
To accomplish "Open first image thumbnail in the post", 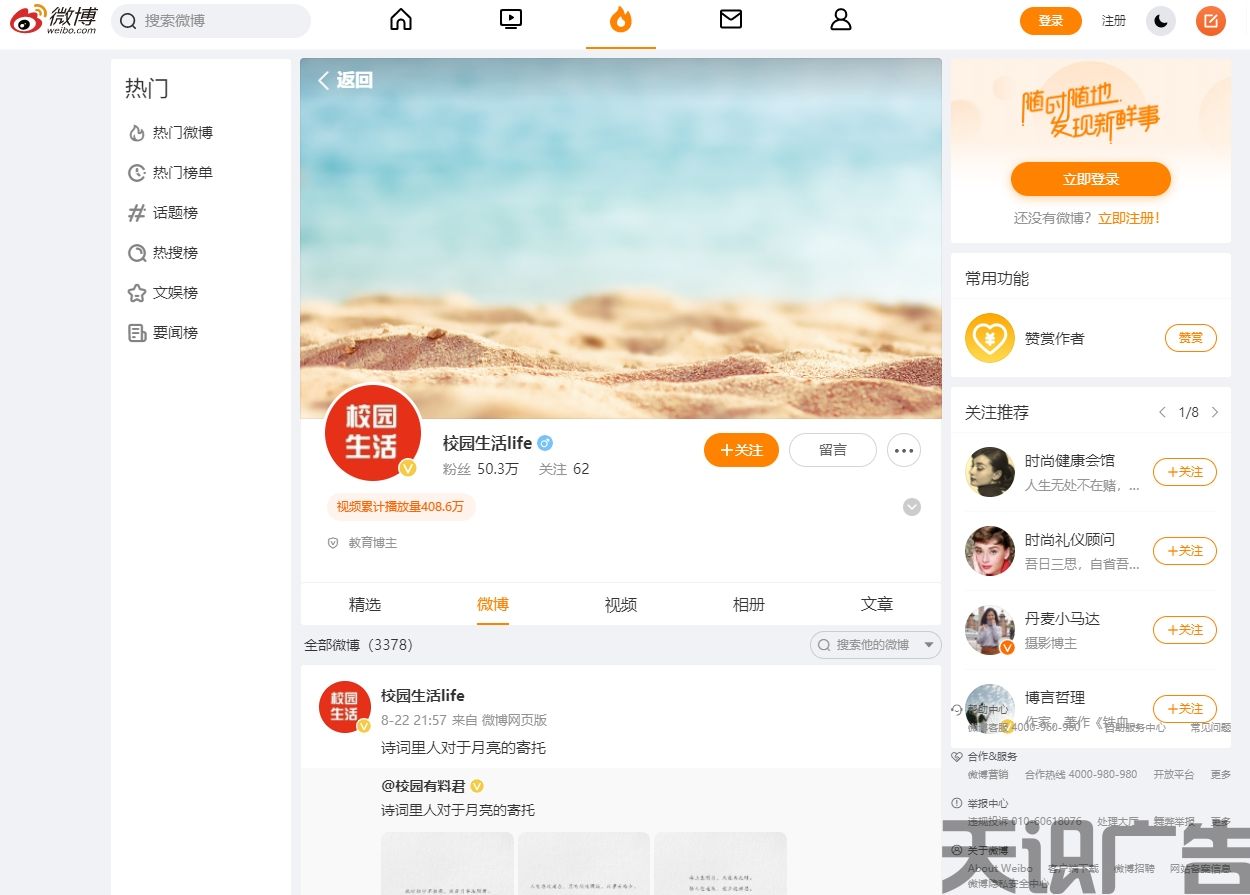I will click(x=447, y=863).
